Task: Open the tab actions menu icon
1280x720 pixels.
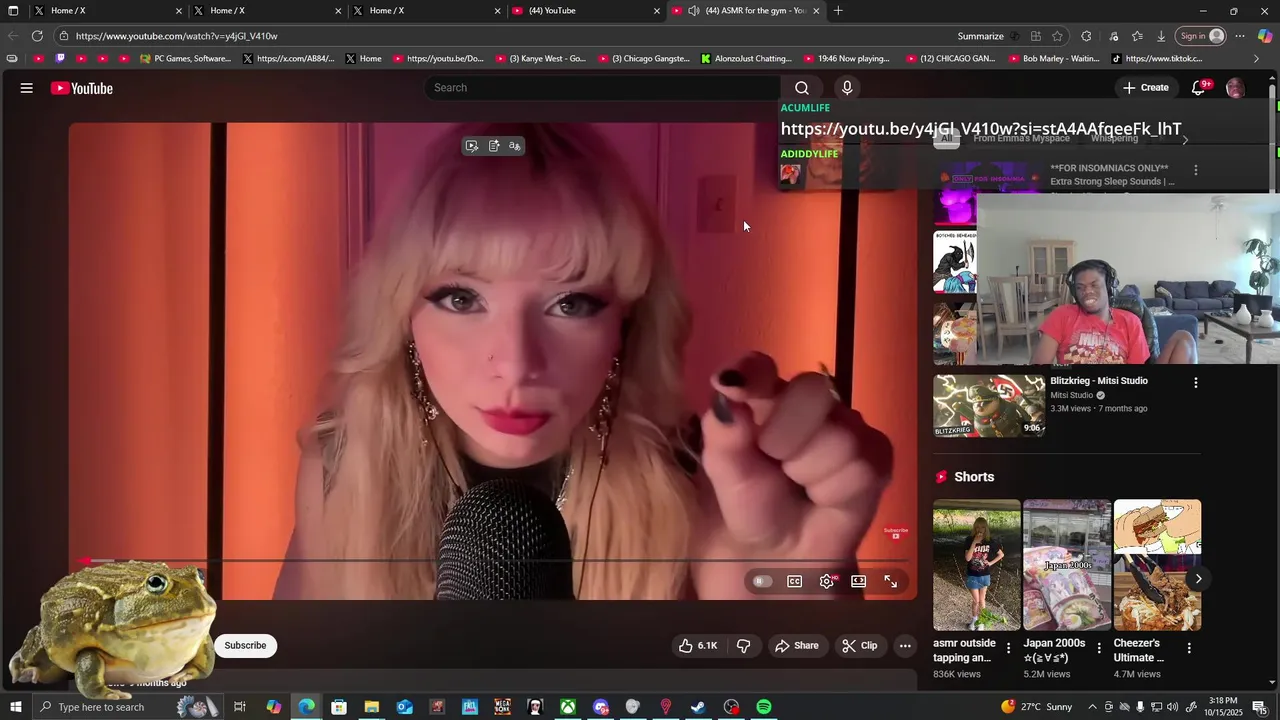Action: click(13, 11)
